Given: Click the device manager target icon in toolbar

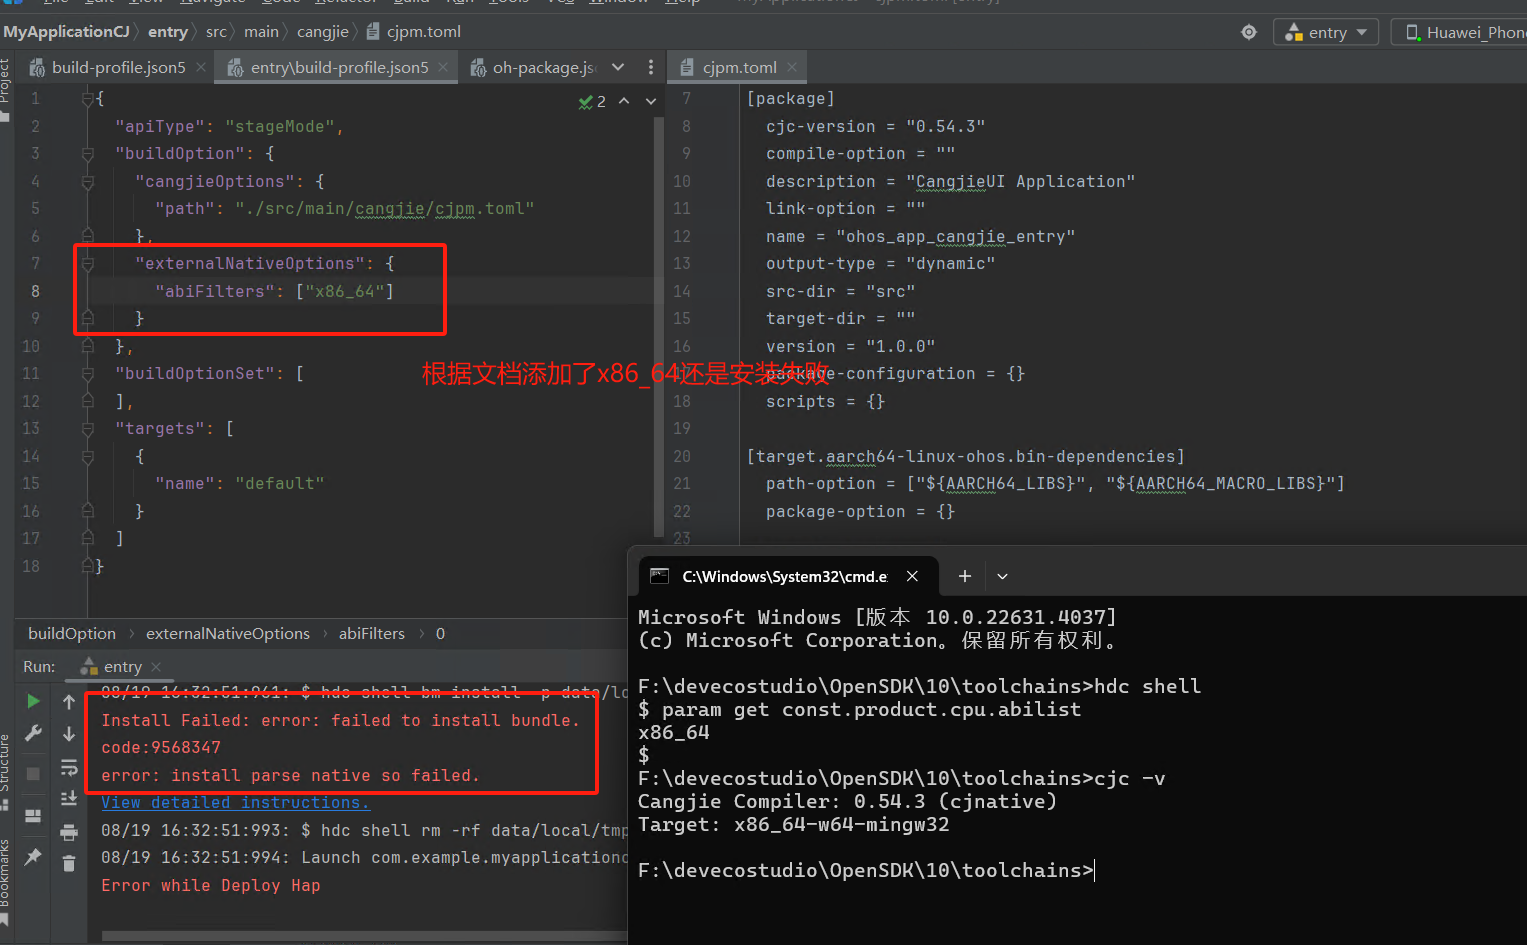Looking at the screenshot, I should 1249,32.
